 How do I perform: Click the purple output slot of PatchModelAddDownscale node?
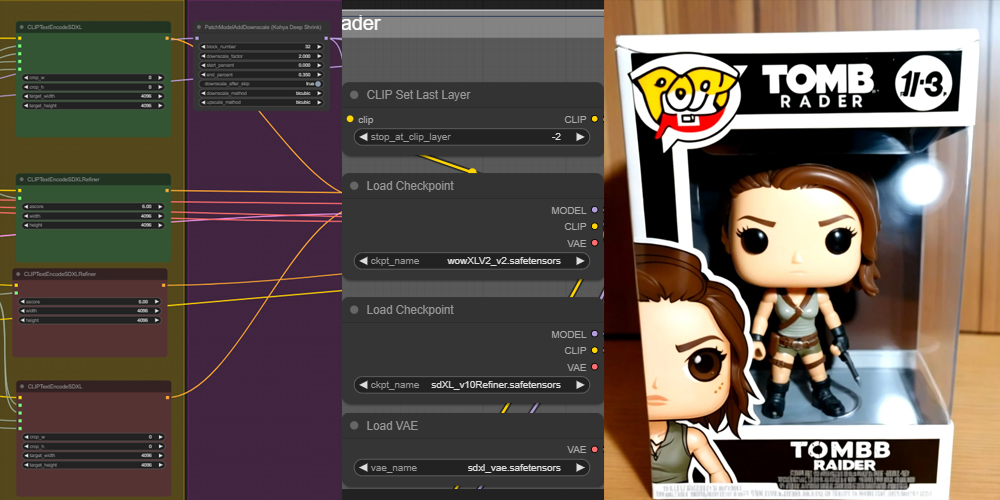tap(326, 38)
